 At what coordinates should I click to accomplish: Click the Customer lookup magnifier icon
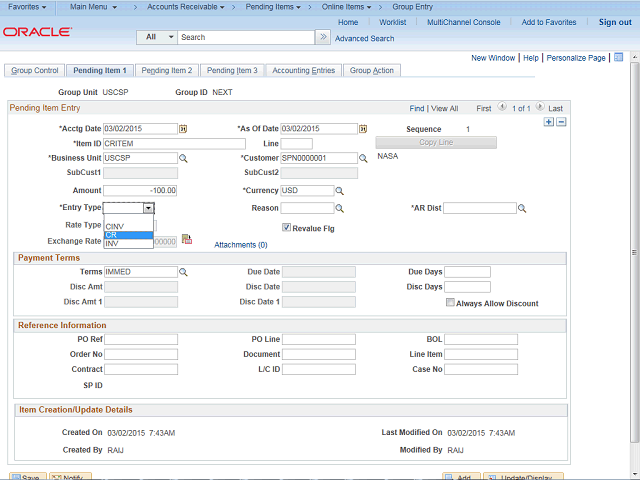coord(362,158)
